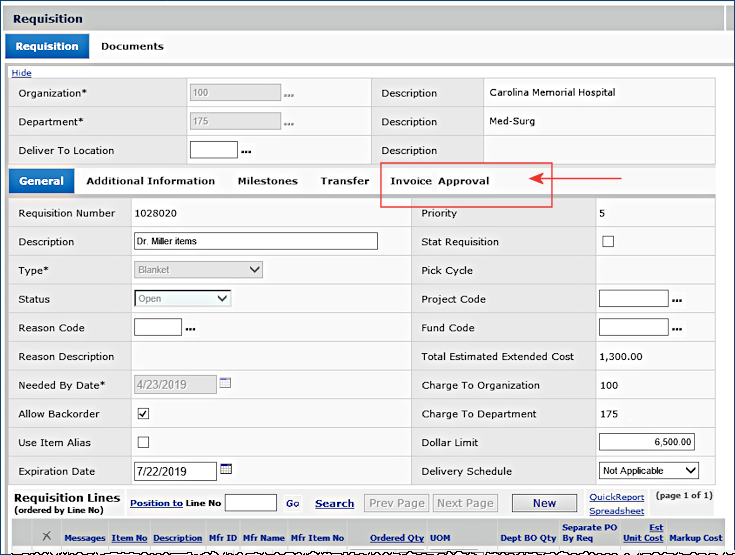Open calendar picker for Expiration Date
Screen dimensions: 735x555
[x=226, y=469]
